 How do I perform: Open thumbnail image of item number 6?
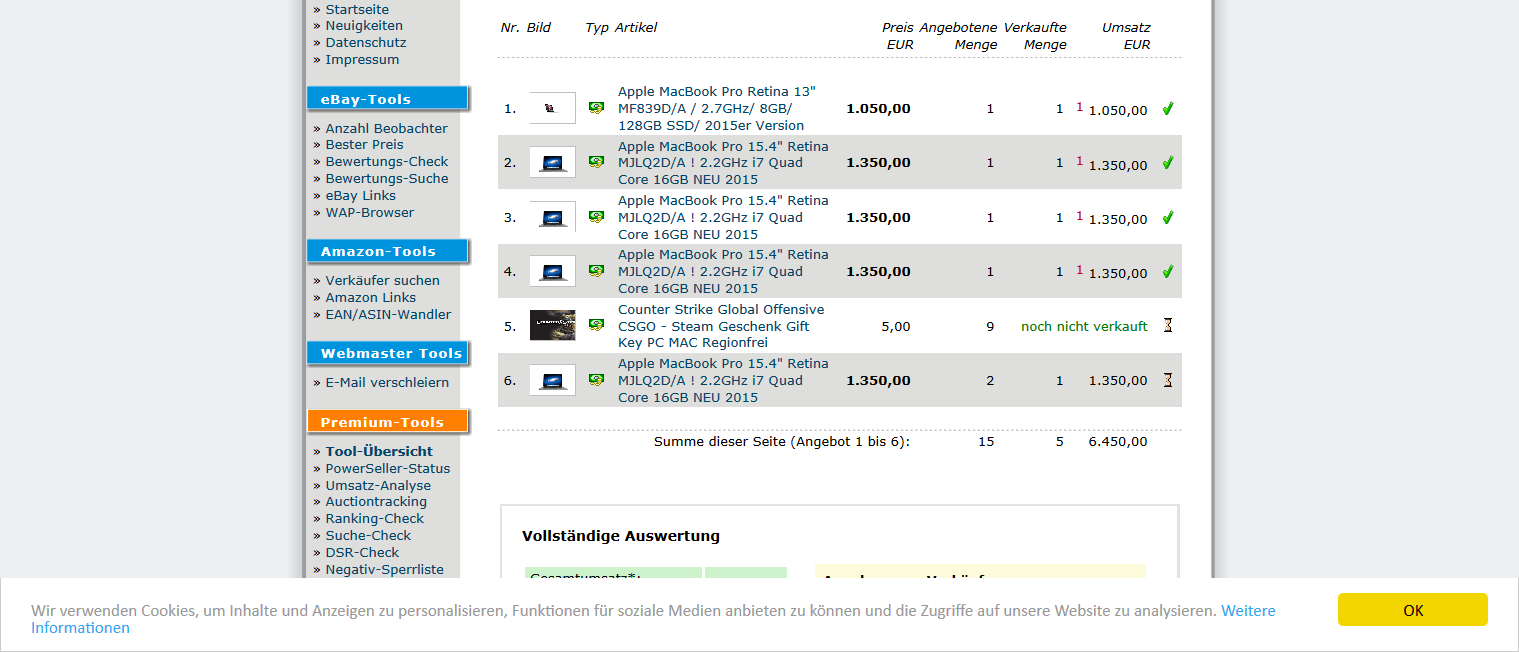552,380
